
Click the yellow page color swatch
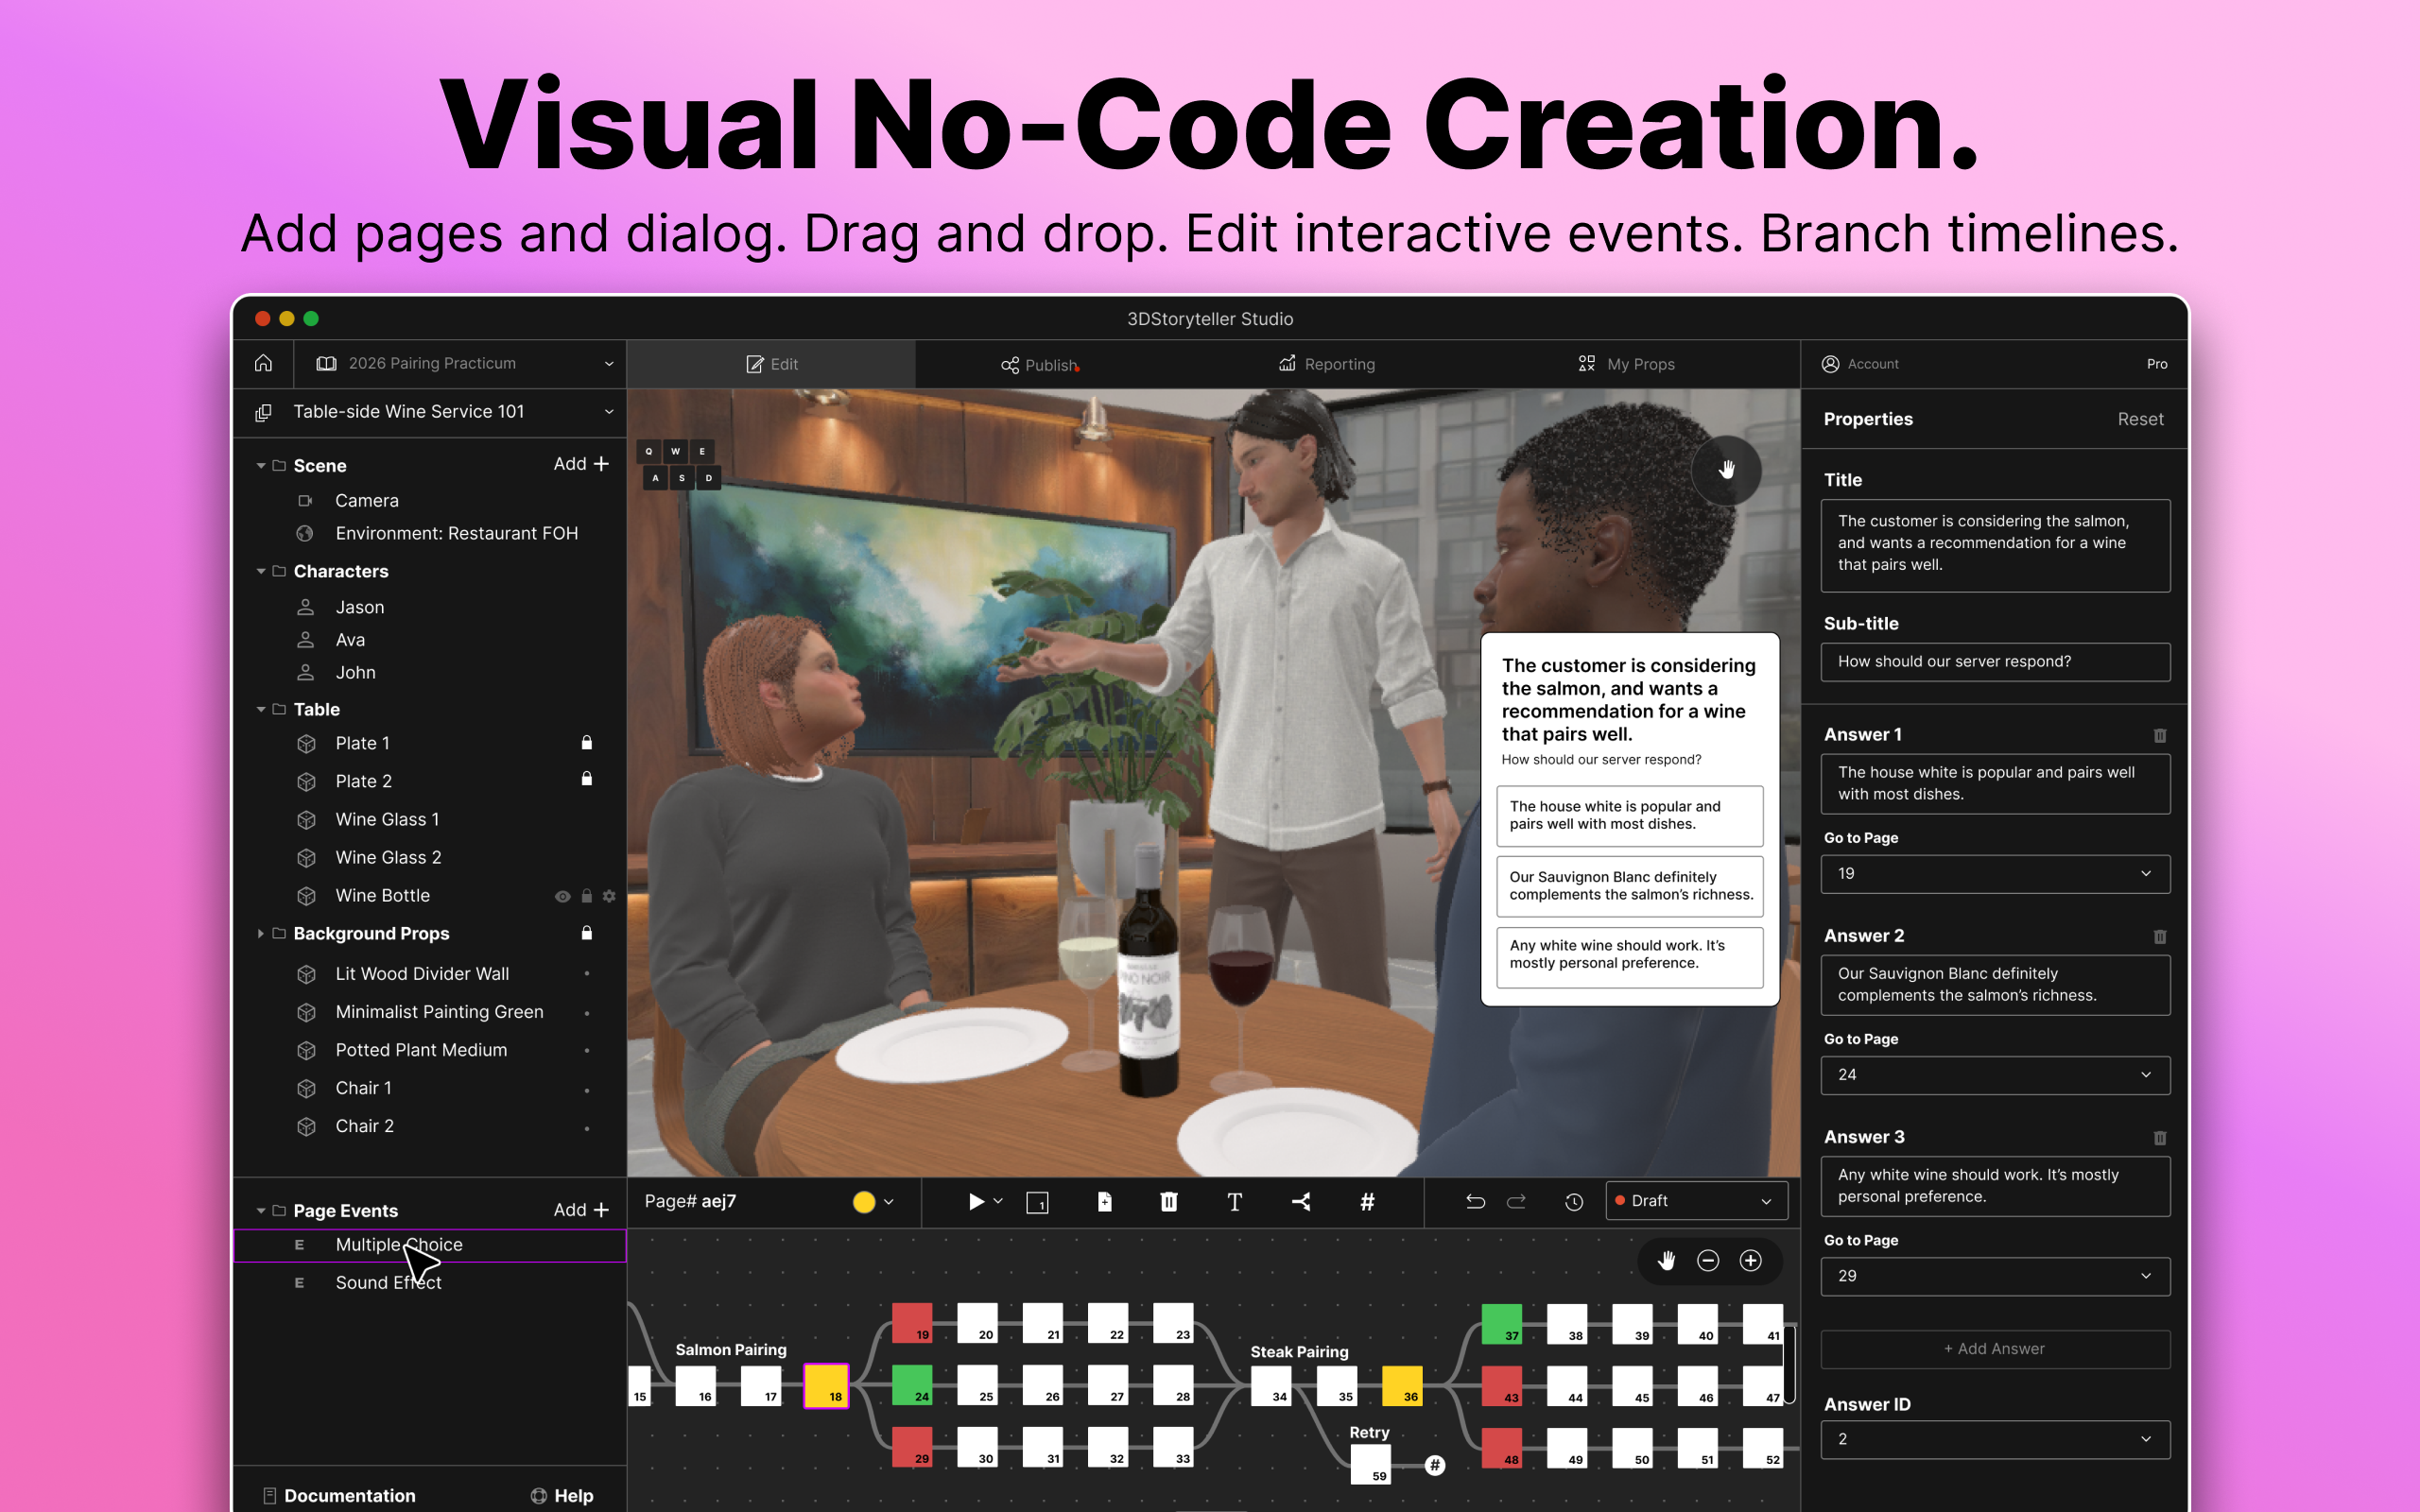[x=864, y=1201]
